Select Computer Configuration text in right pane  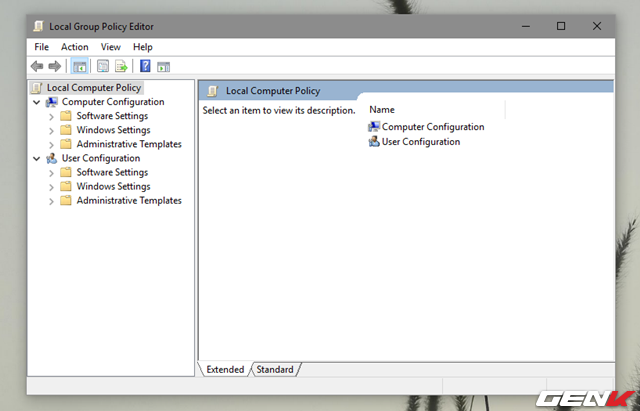433,127
